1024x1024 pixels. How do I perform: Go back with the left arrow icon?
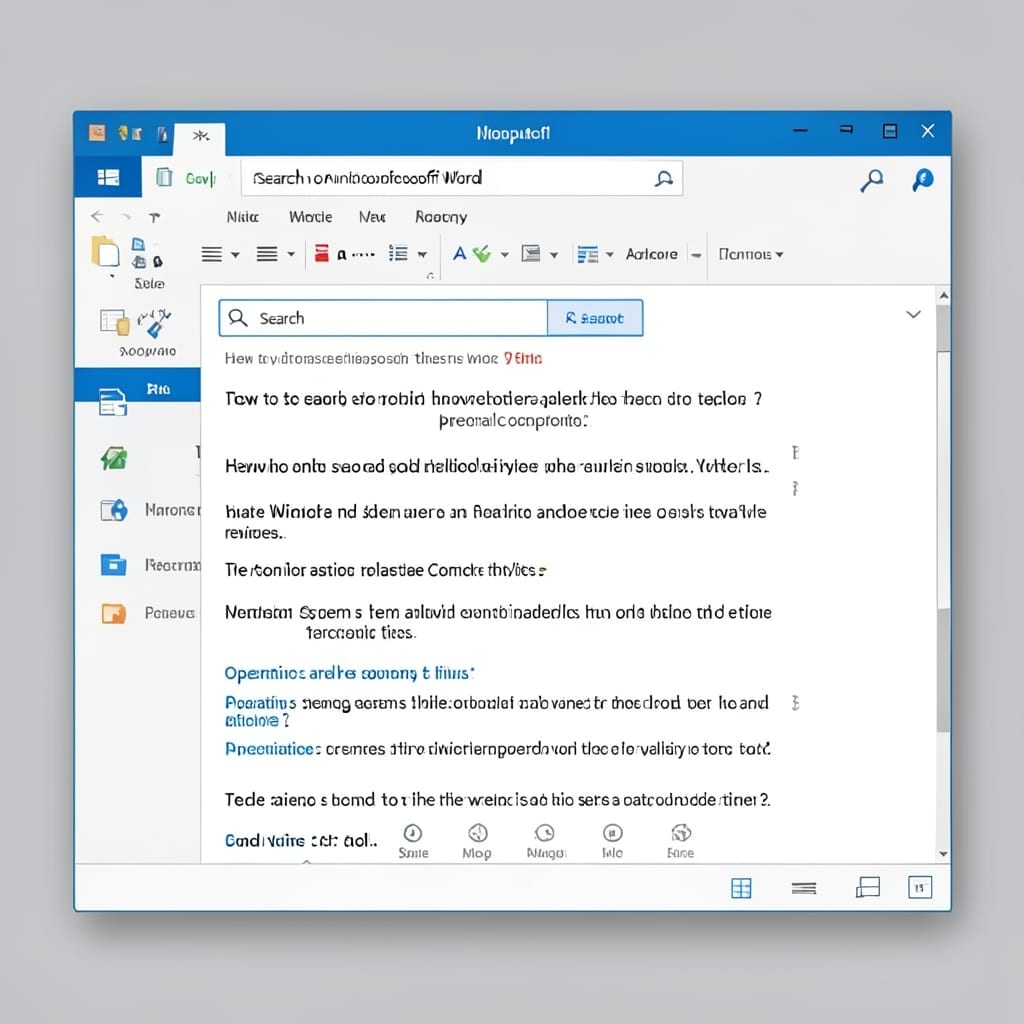[x=97, y=216]
